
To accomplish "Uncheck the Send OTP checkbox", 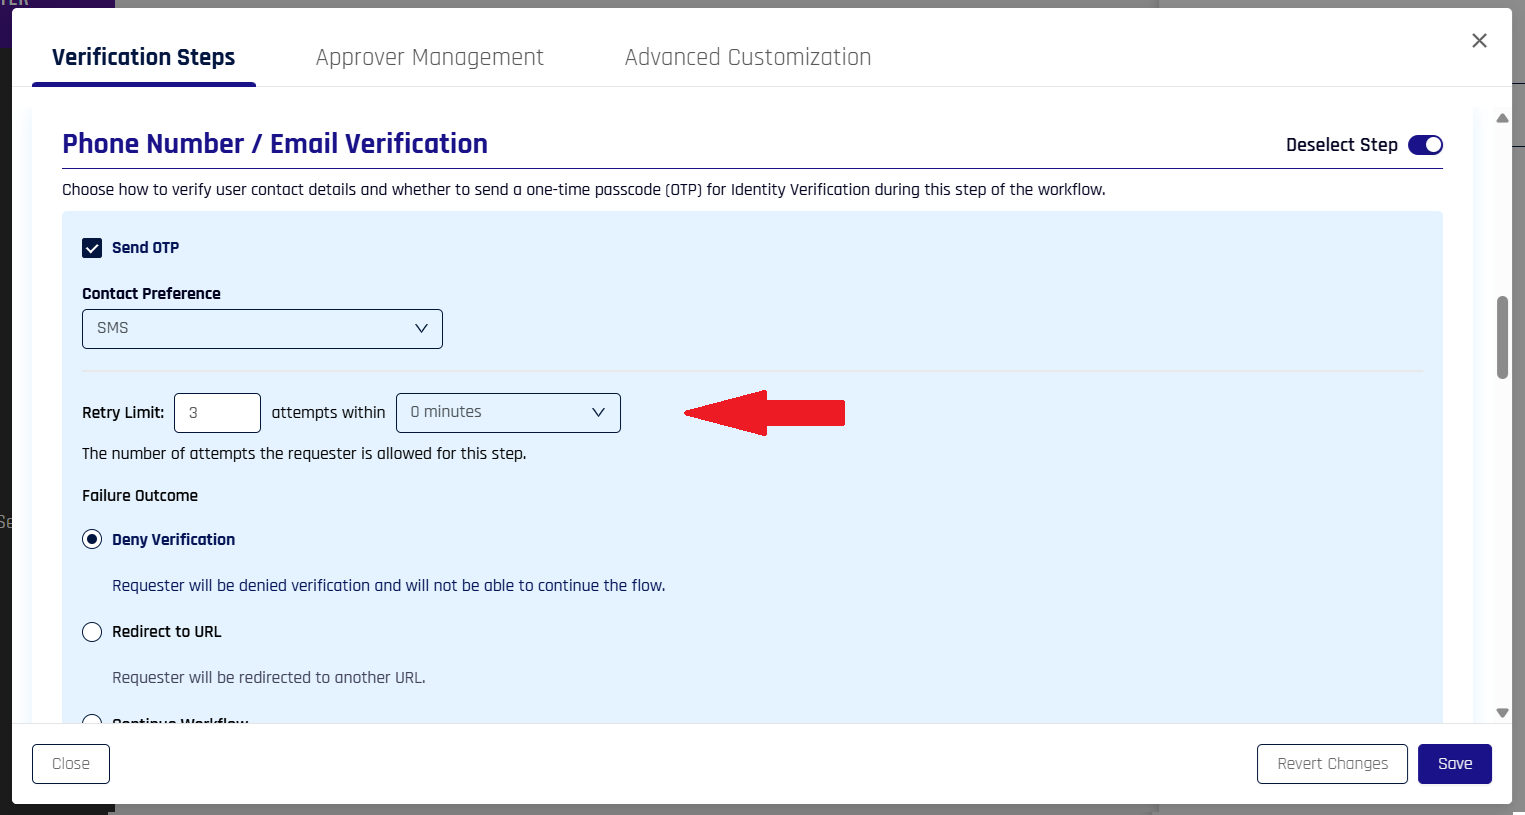I will (92, 248).
